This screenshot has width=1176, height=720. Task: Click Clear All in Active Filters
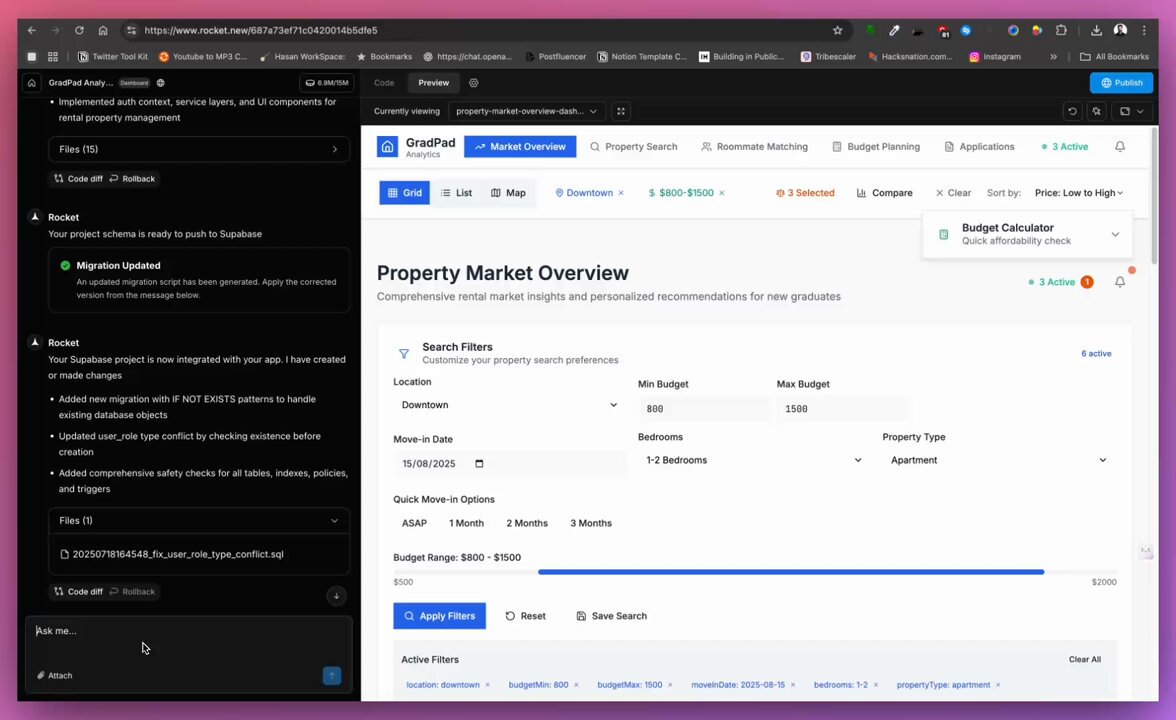(1084, 659)
